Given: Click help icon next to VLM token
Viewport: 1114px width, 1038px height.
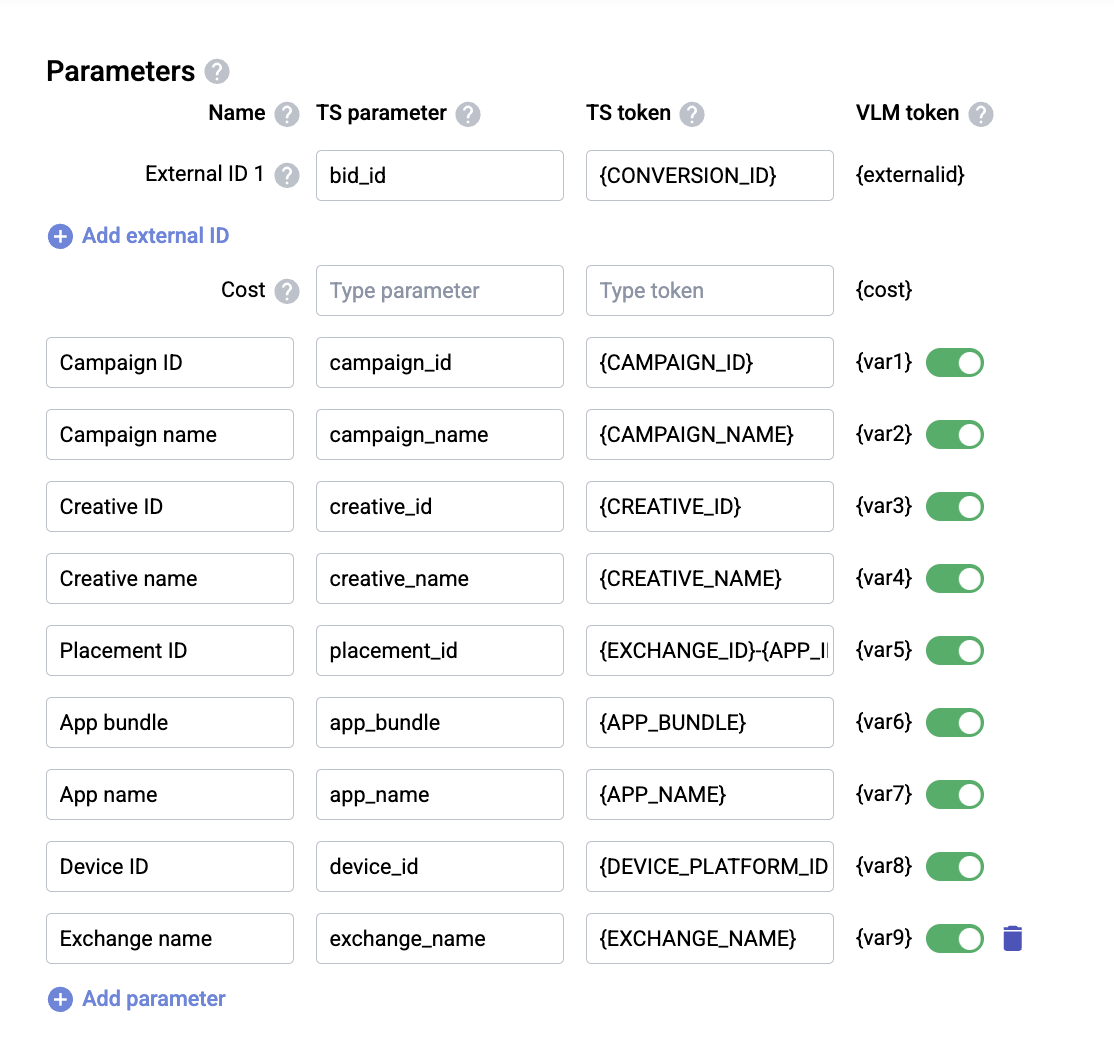Looking at the screenshot, I should pos(981,114).
